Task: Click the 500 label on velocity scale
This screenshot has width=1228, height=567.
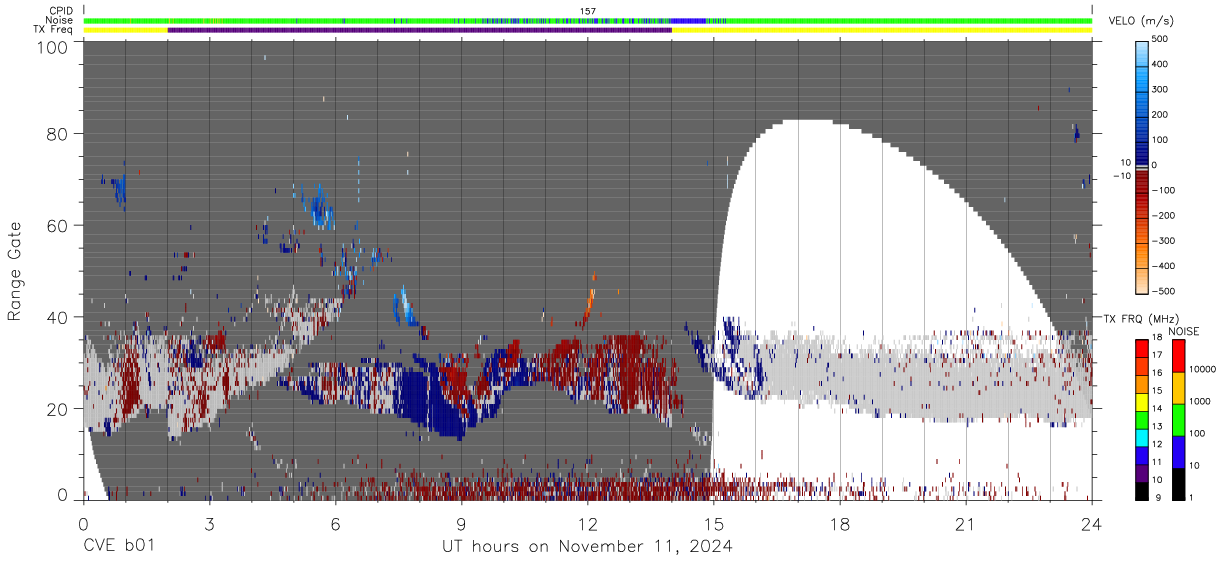Action: click(1161, 39)
